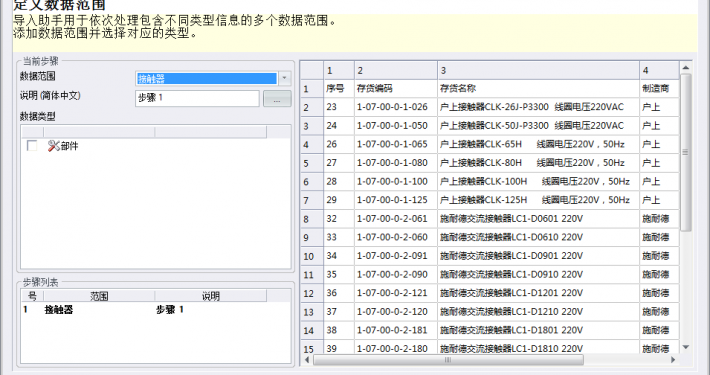Click the CLK-100H product name cell
The image size is (710, 375).
(x=539, y=181)
